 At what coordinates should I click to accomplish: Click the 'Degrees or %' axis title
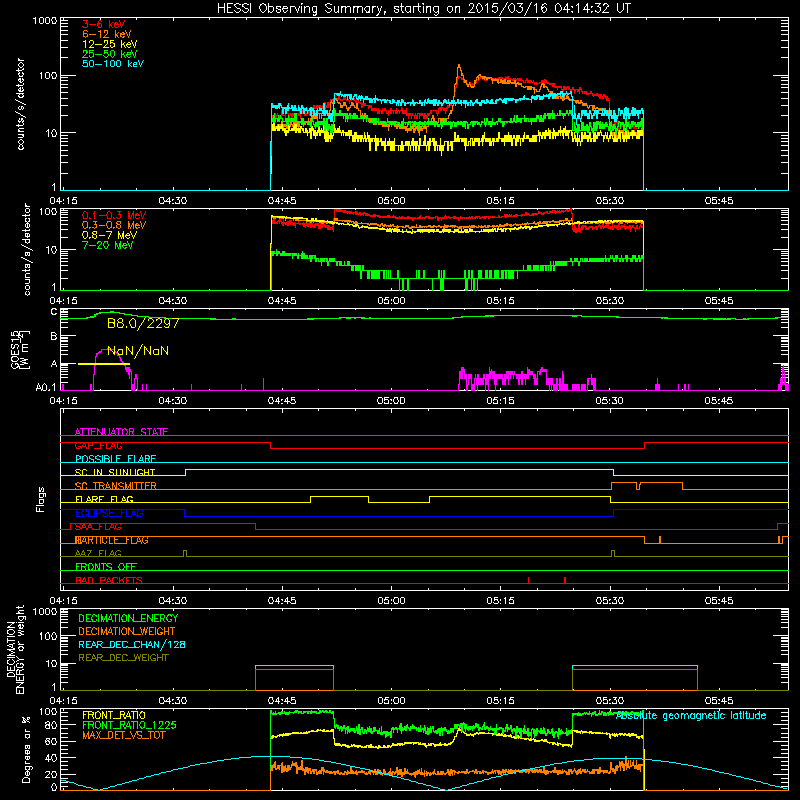[26, 749]
